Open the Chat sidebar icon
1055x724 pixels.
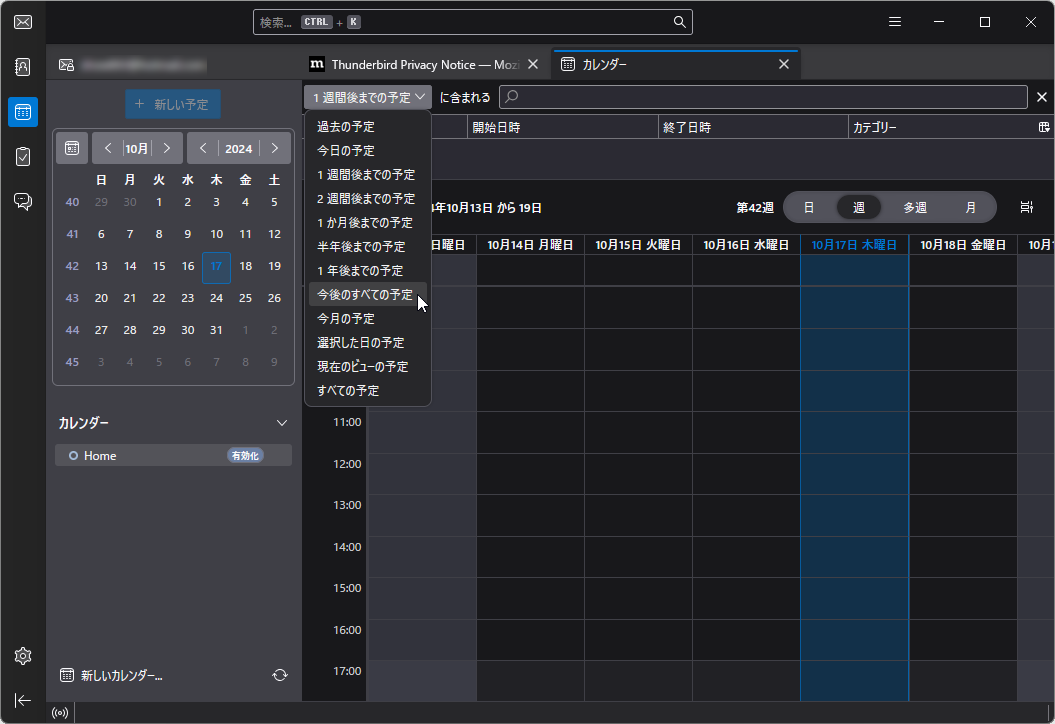(x=23, y=201)
